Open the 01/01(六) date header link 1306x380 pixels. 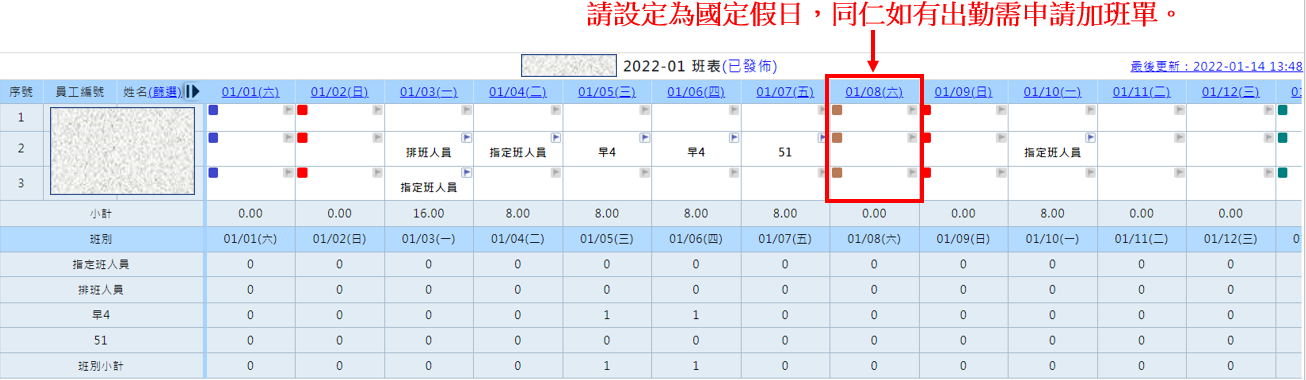(x=250, y=92)
